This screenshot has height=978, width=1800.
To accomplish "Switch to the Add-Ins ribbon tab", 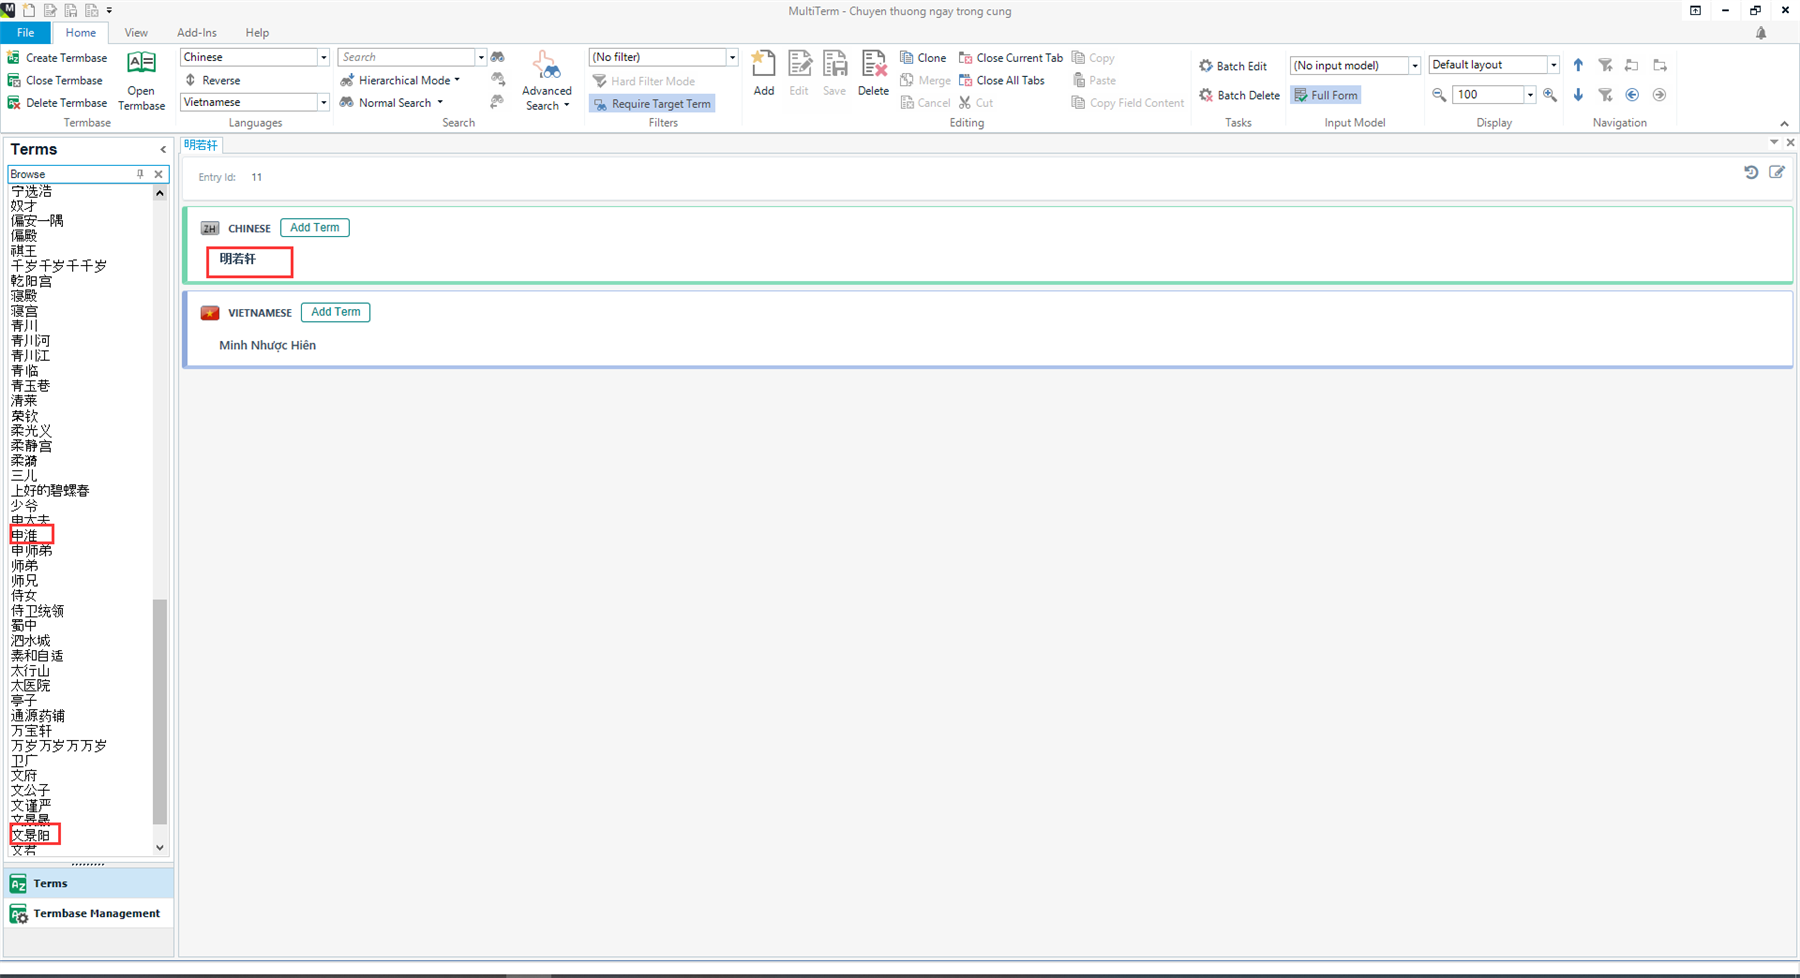I will click(x=197, y=33).
